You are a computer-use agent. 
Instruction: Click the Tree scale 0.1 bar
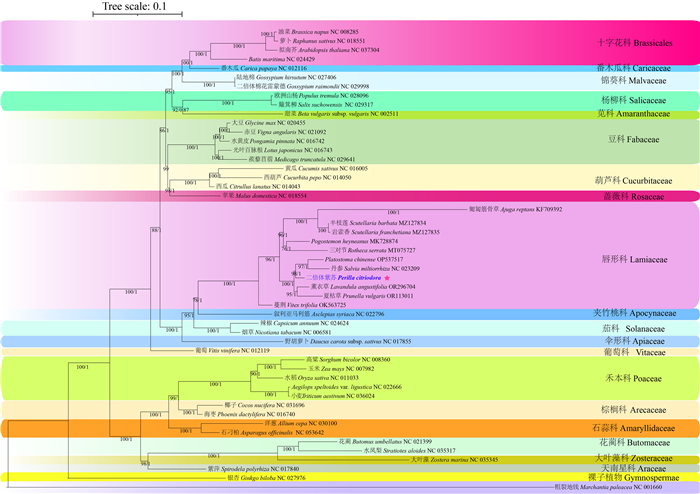pos(130,18)
